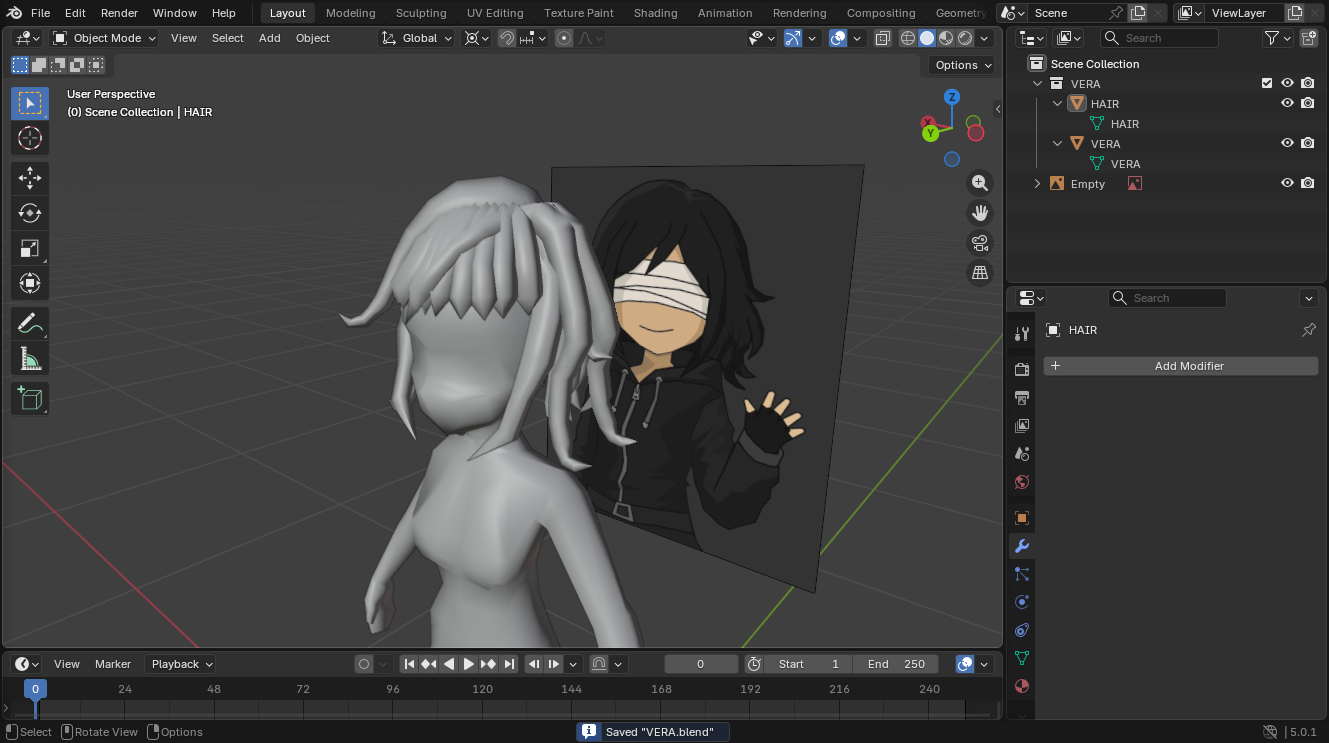Viewport: 1329px width, 743px height.
Task: Toggle X-ray display in viewport header
Action: [882, 38]
